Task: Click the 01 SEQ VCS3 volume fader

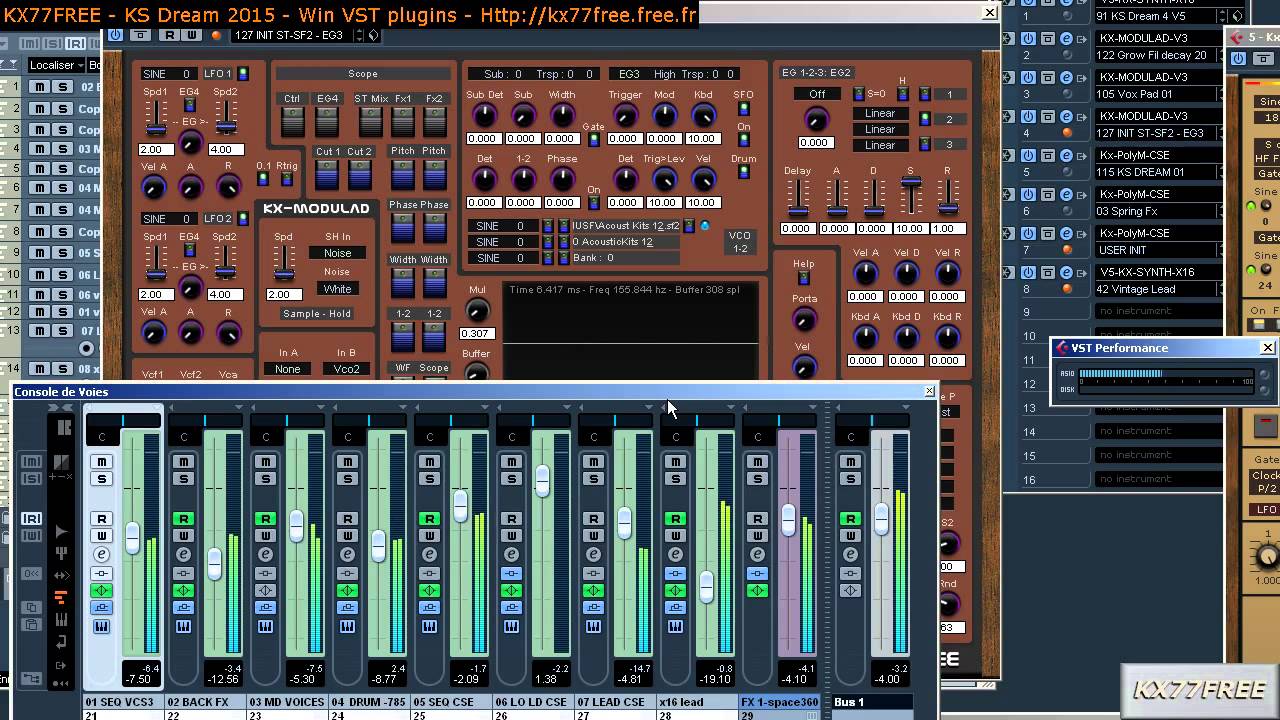Action: pyautogui.click(x=132, y=540)
